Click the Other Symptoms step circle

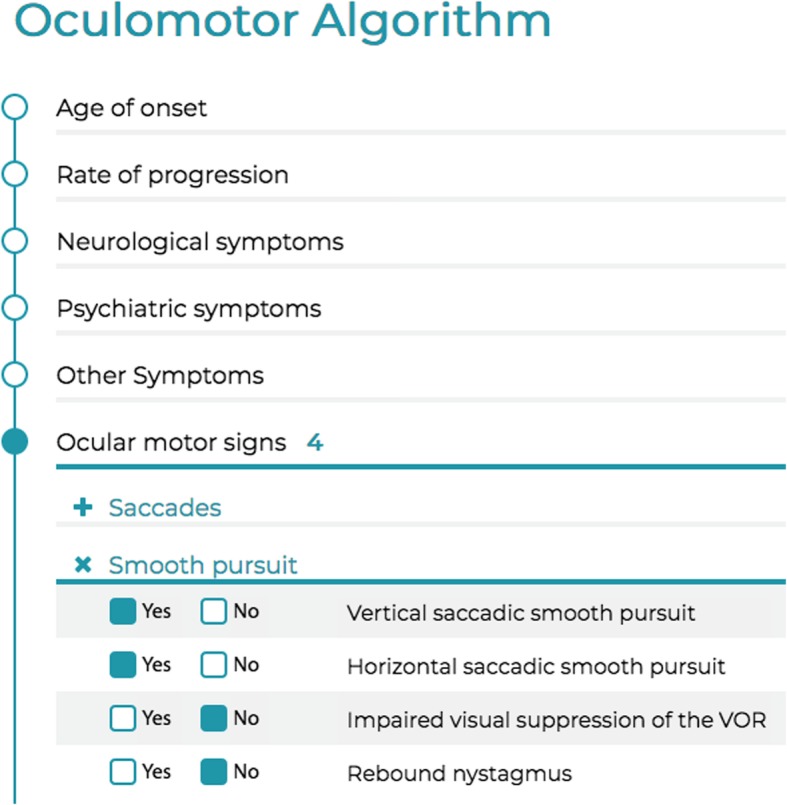click(13, 373)
